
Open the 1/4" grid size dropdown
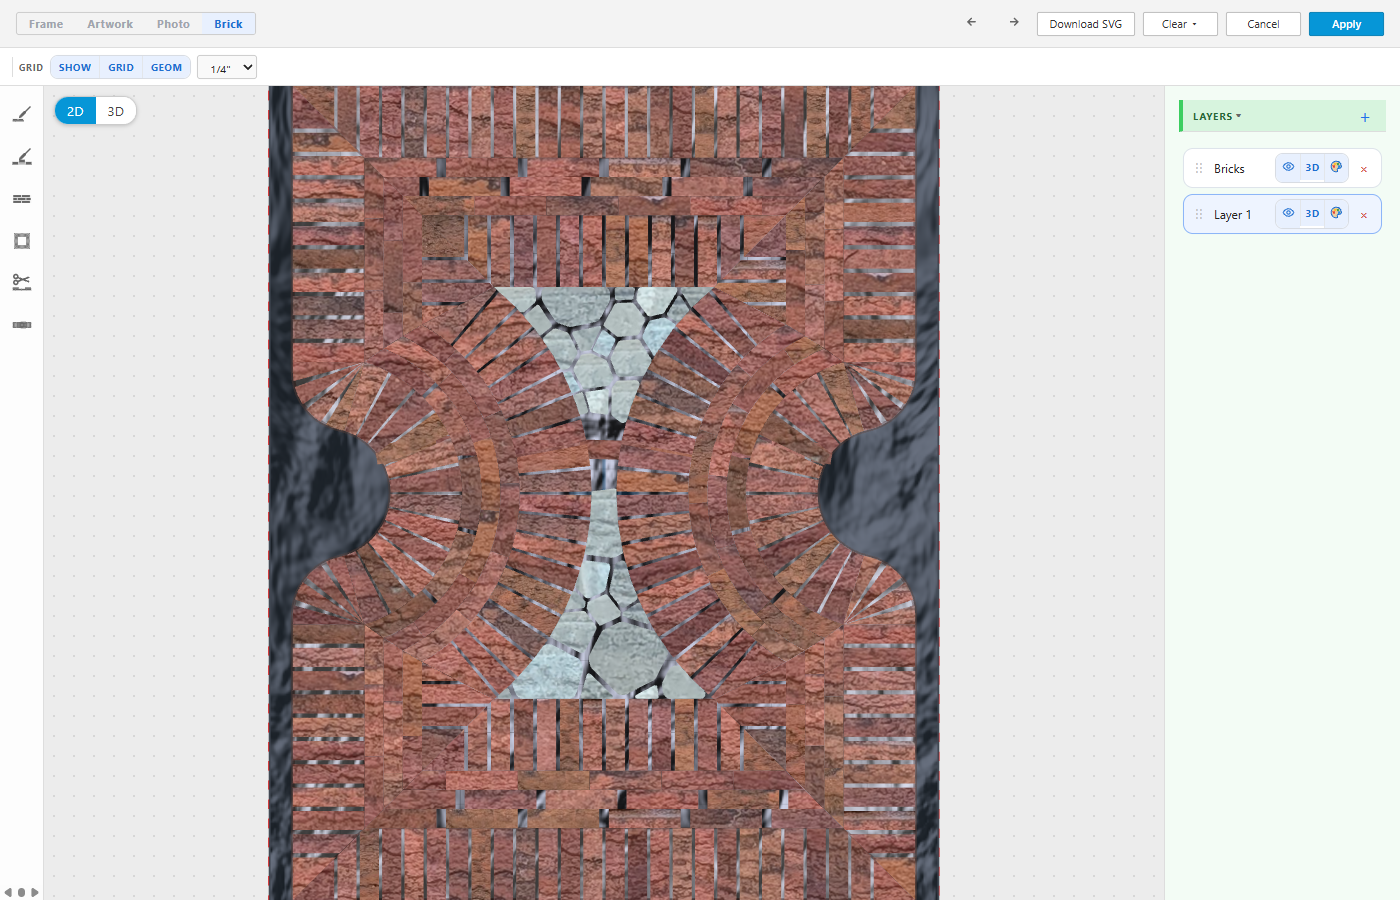[227, 67]
